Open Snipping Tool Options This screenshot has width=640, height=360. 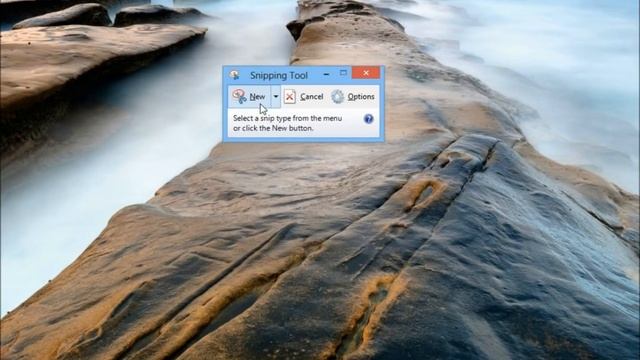point(353,97)
